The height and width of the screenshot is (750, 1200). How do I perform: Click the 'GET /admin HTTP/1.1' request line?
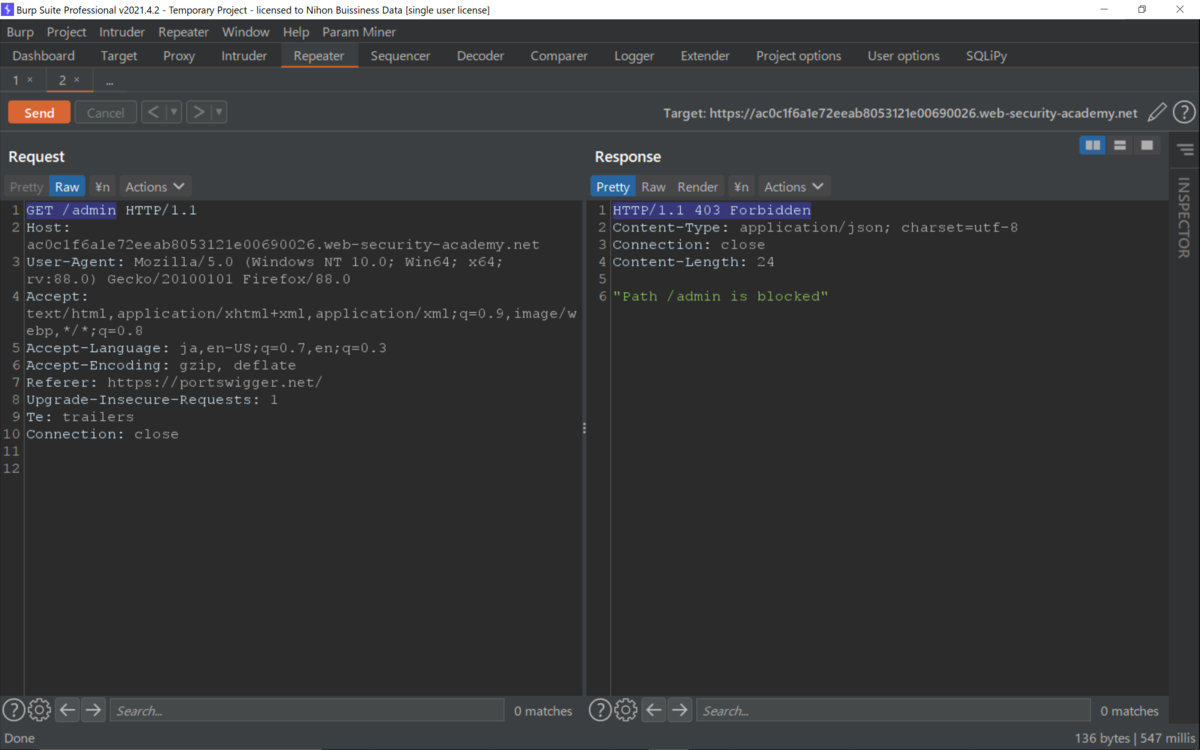coord(111,210)
